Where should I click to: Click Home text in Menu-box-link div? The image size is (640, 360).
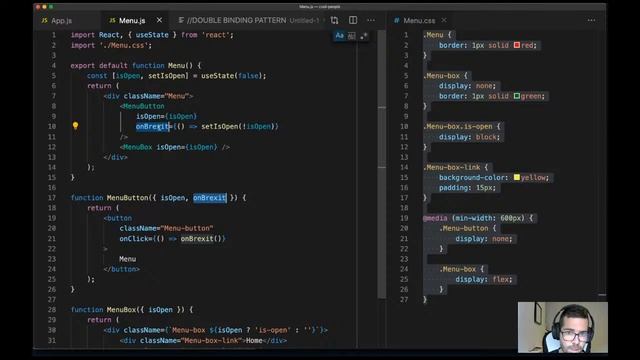[x=253, y=340]
